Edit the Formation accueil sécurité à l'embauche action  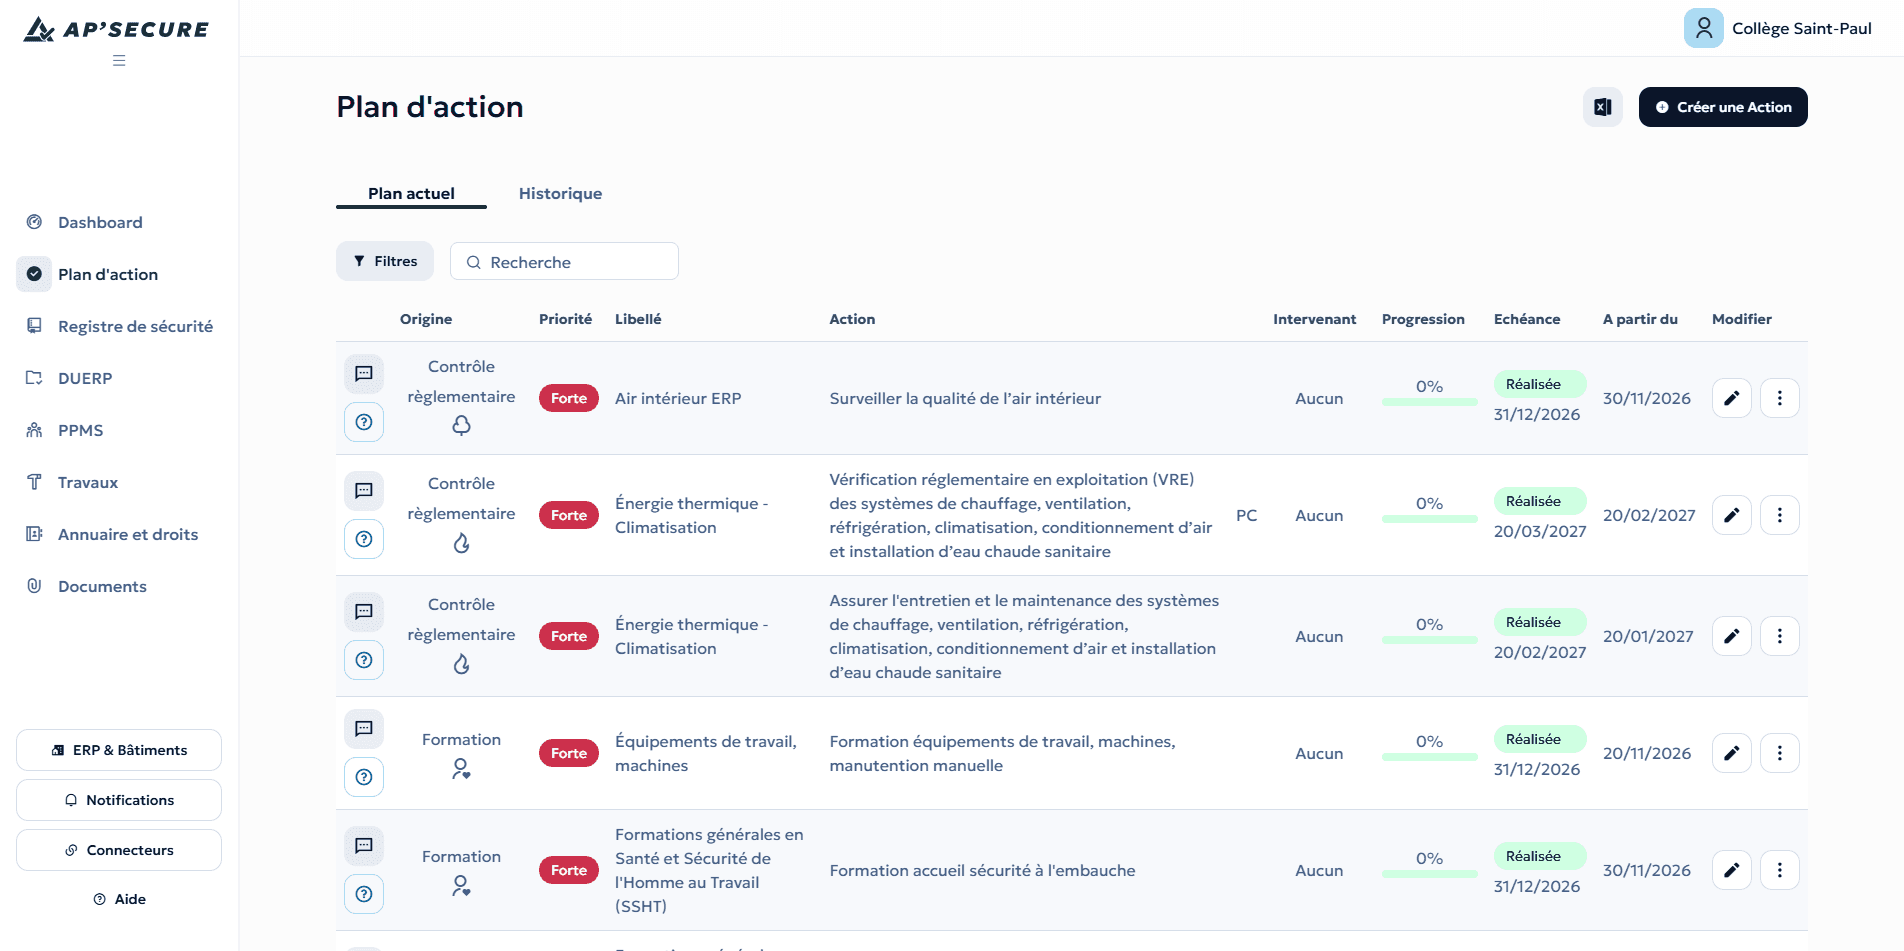pos(1731,870)
